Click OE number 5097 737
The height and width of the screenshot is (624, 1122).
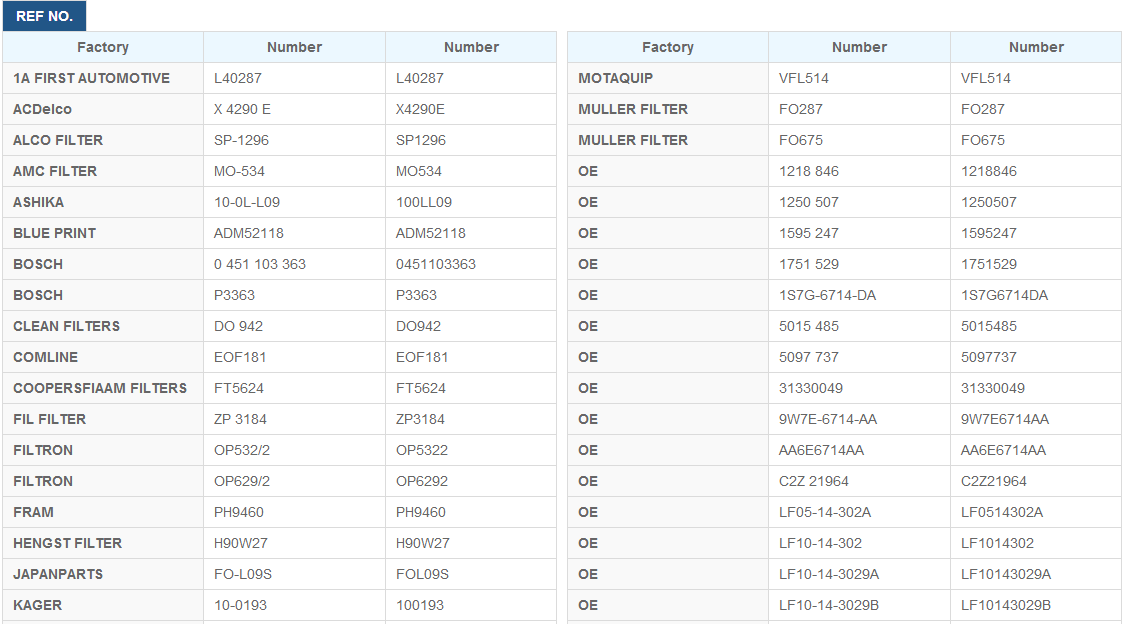(x=809, y=357)
